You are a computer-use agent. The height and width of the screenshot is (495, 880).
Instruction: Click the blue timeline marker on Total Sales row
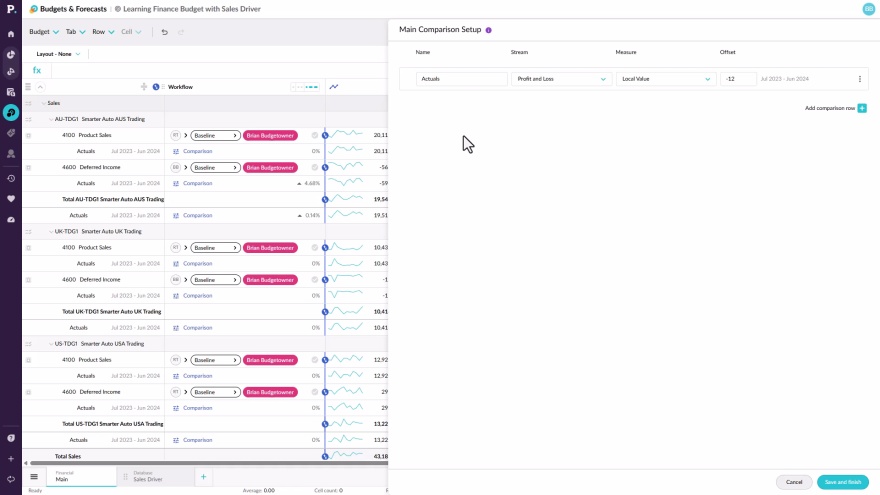[325, 456]
